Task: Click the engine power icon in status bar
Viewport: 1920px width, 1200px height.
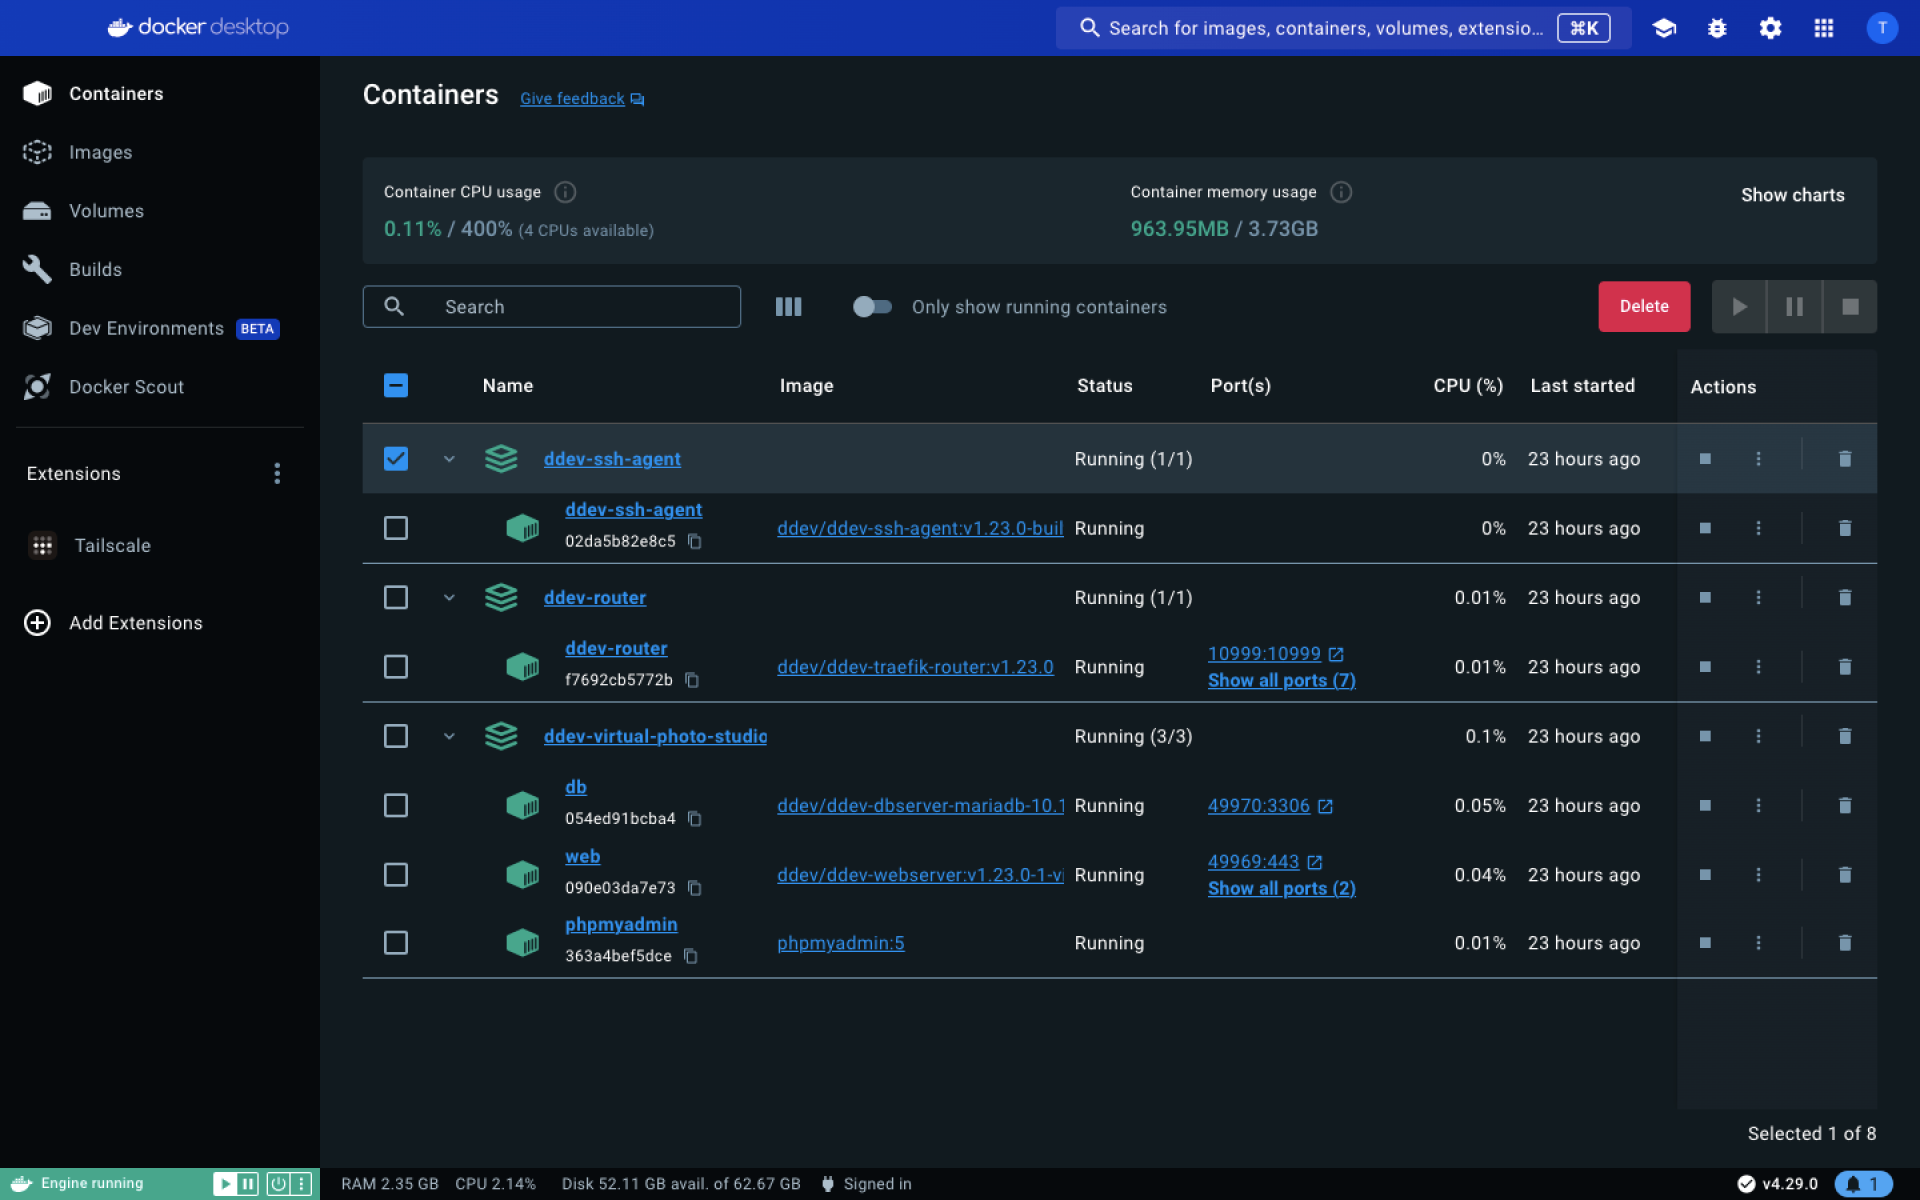Action: [x=278, y=1184]
